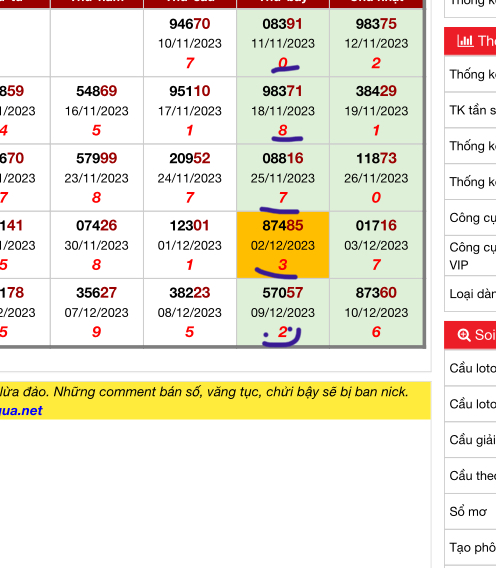
Task: Click the magnifier icon beside Soi heading
Action: [x=464, y=335]
